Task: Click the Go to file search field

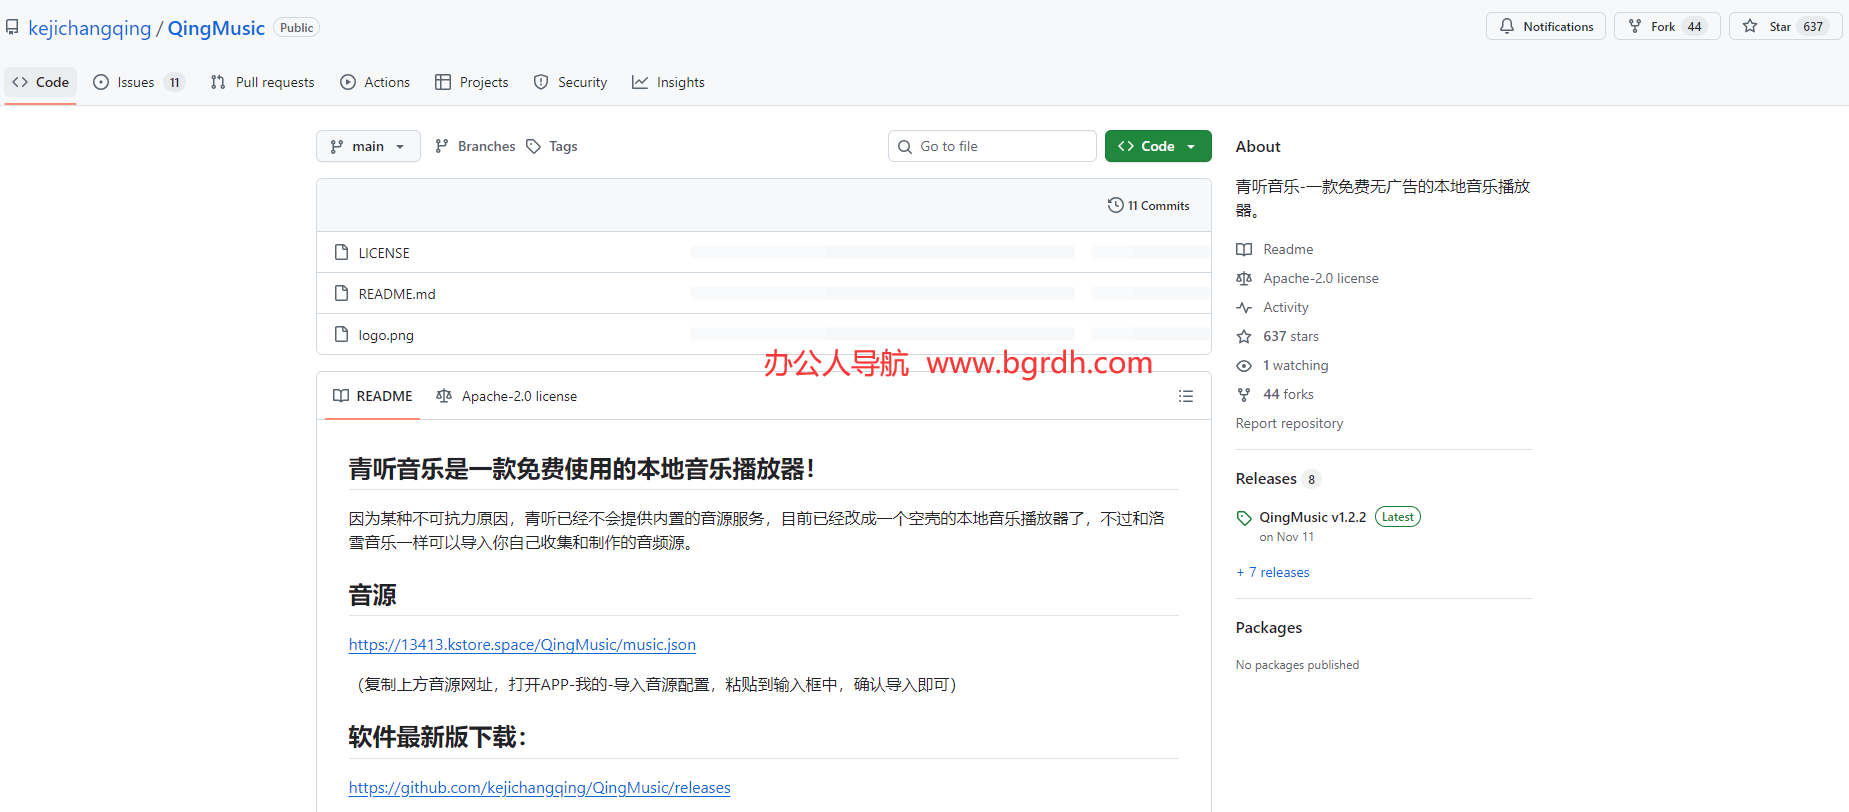Action: 992,146
